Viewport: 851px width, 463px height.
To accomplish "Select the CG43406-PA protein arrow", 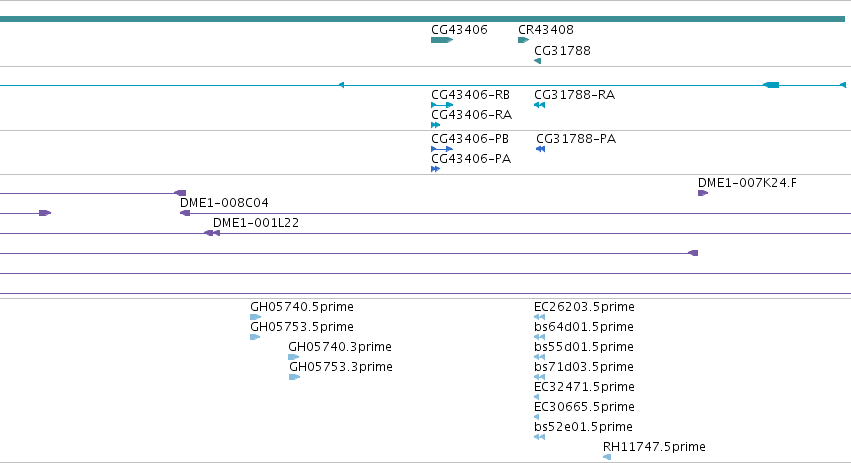I will 435,169.
